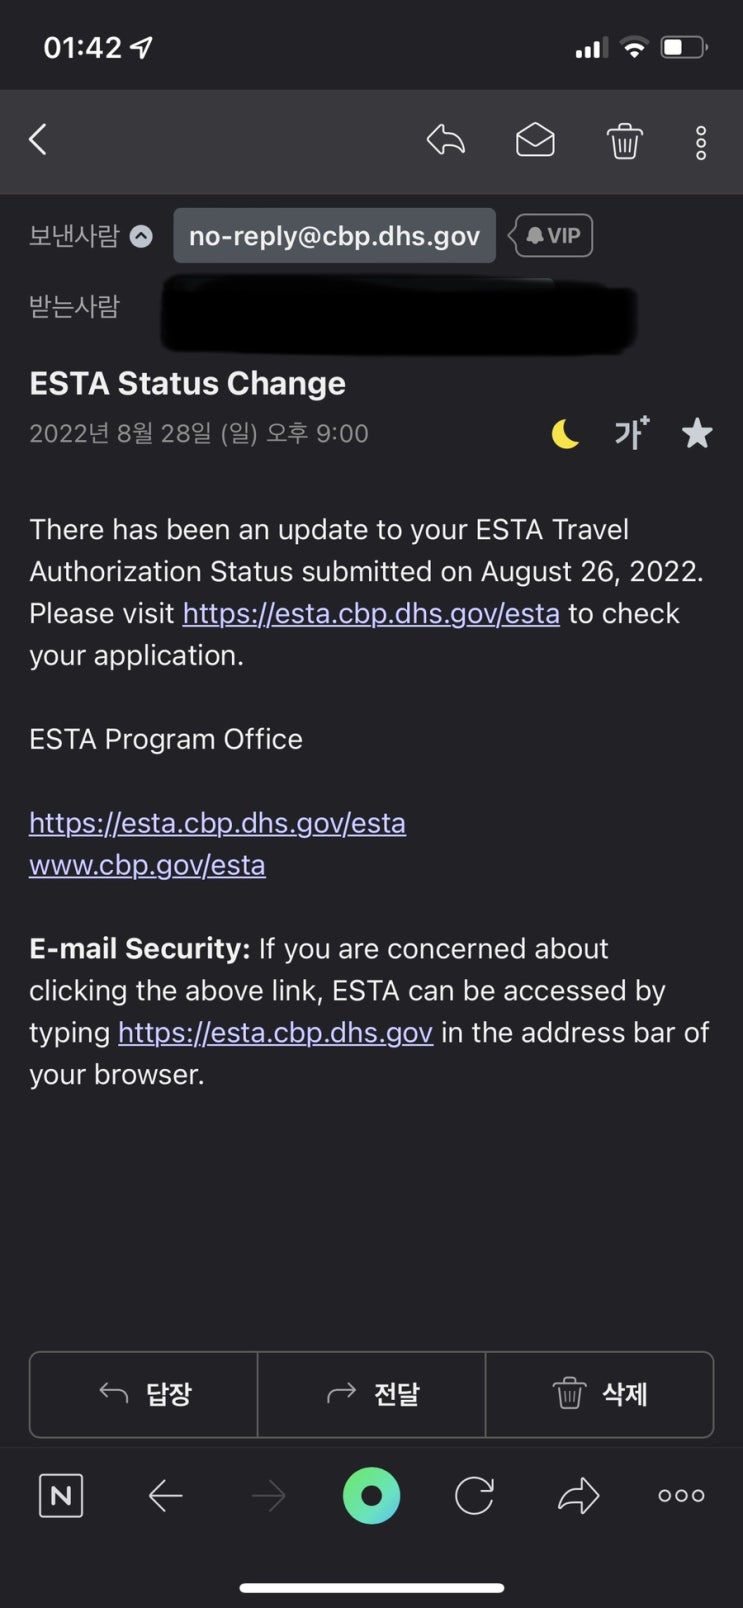Expand sender details next to 보낸사람
This screenshot has width=743, height=1608.
pos(142,236)
